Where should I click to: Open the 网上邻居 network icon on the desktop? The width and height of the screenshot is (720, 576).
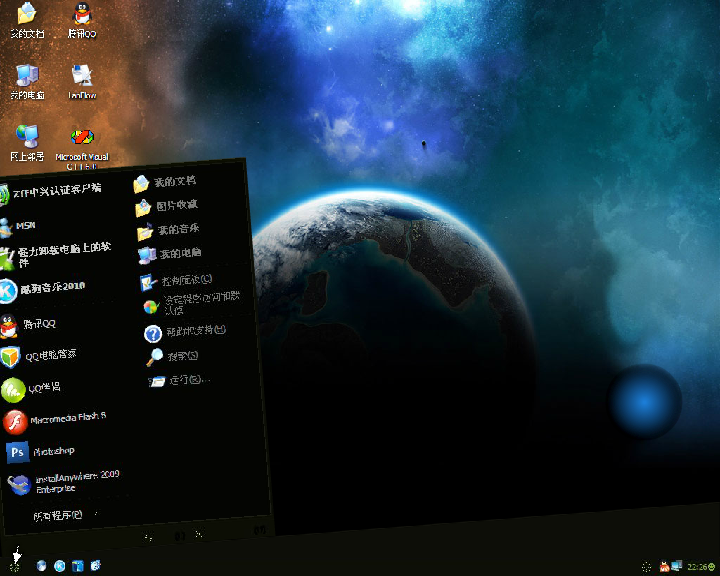[27, 142]
